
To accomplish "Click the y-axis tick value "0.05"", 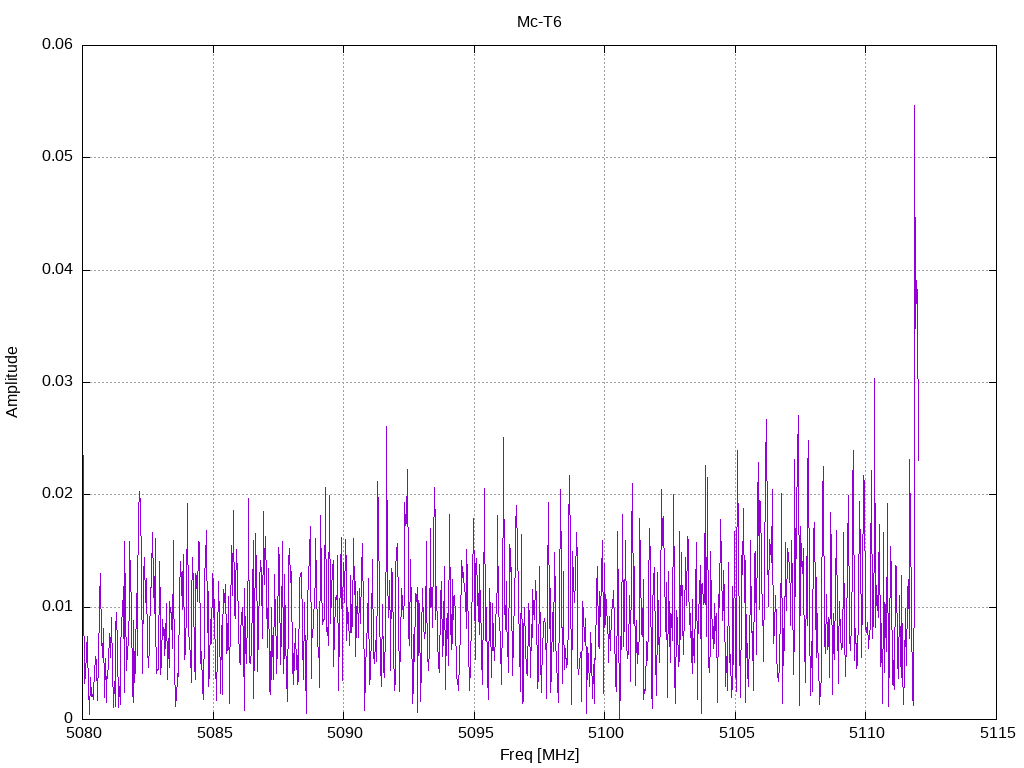I will (x=57, y=157).
